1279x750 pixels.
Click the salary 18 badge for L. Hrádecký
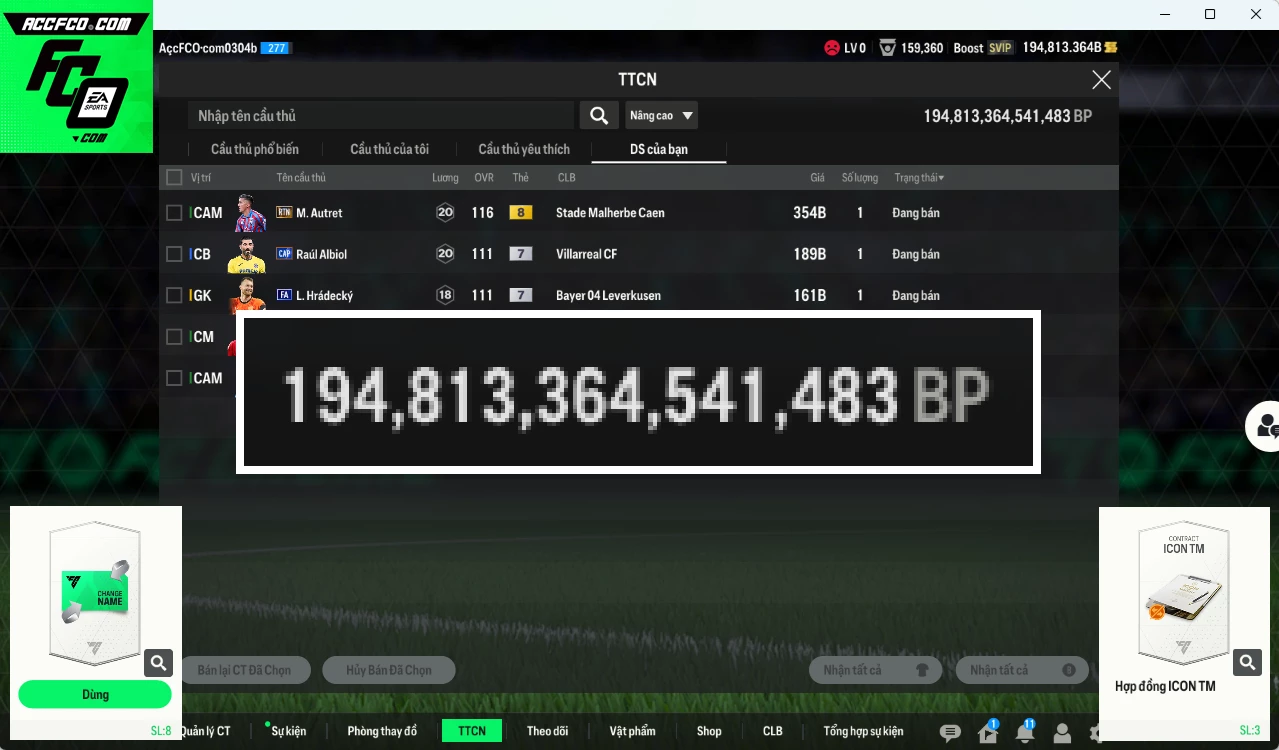pyautogui.click(x=445, y=295)
